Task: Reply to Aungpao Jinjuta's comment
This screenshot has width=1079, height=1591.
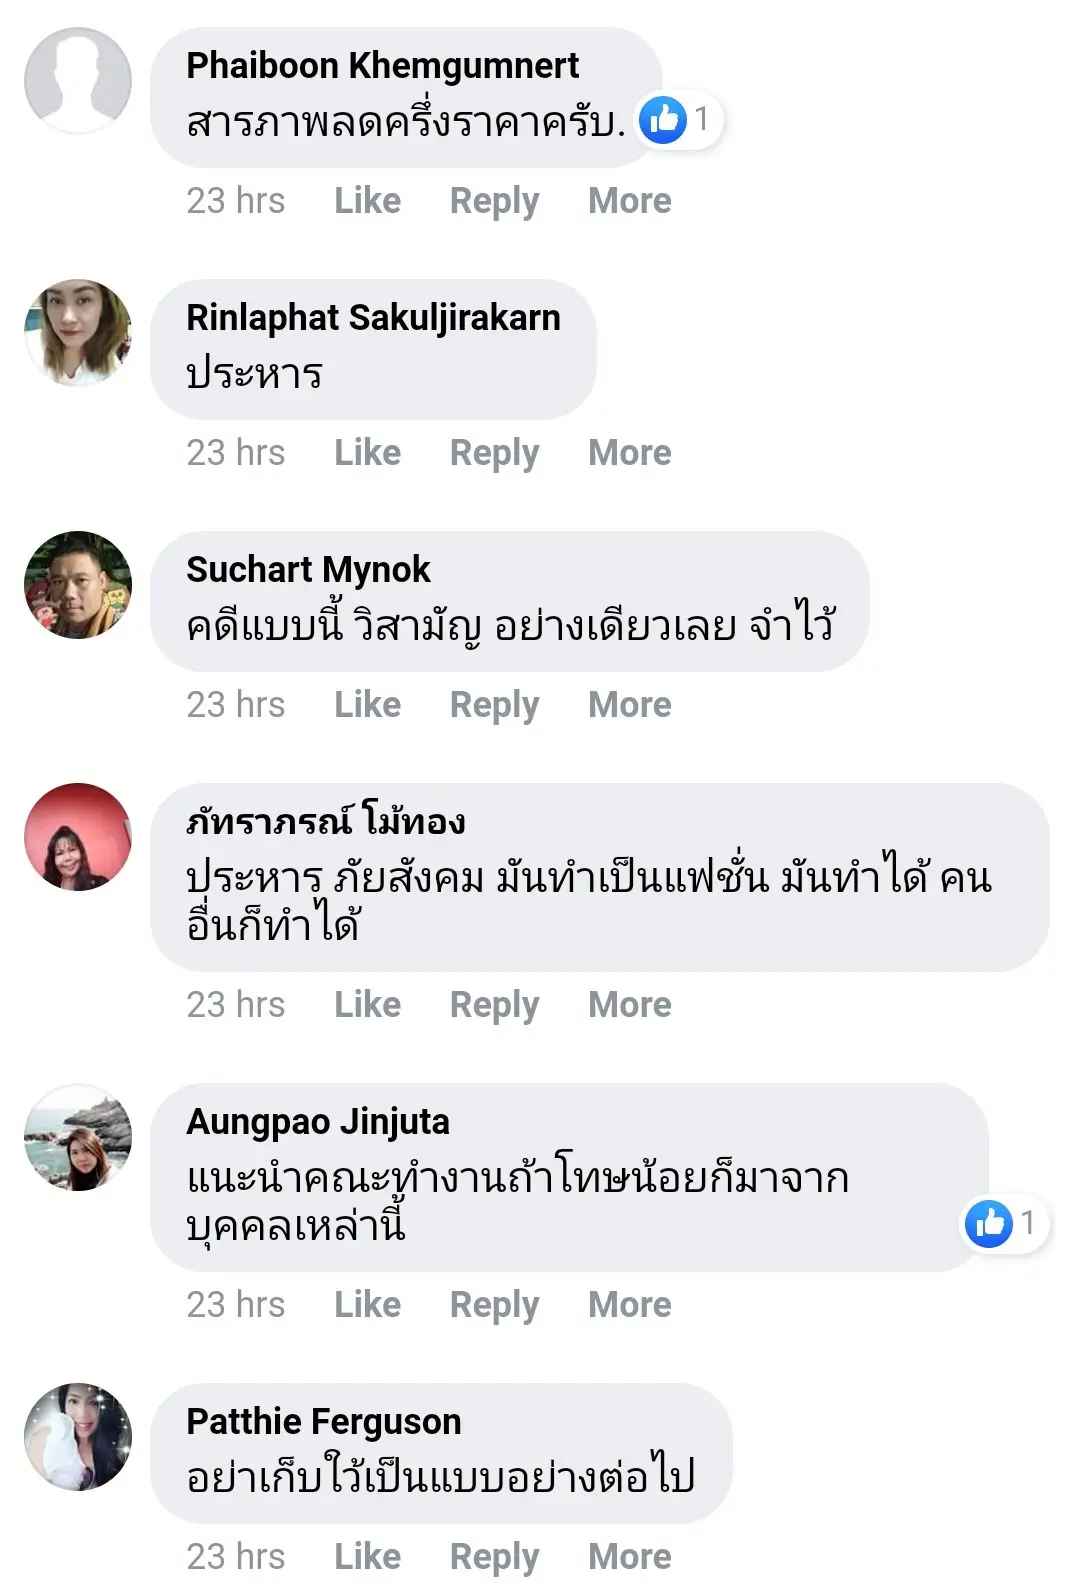Action: pos(494,1305)
